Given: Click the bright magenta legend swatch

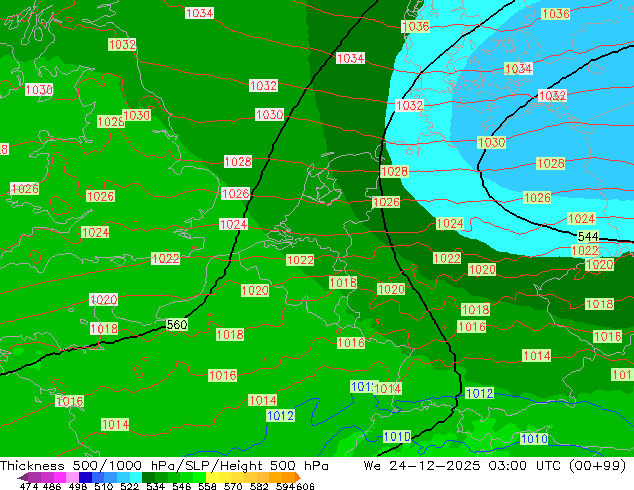Looking at the screenshot, I should (59, 477).
